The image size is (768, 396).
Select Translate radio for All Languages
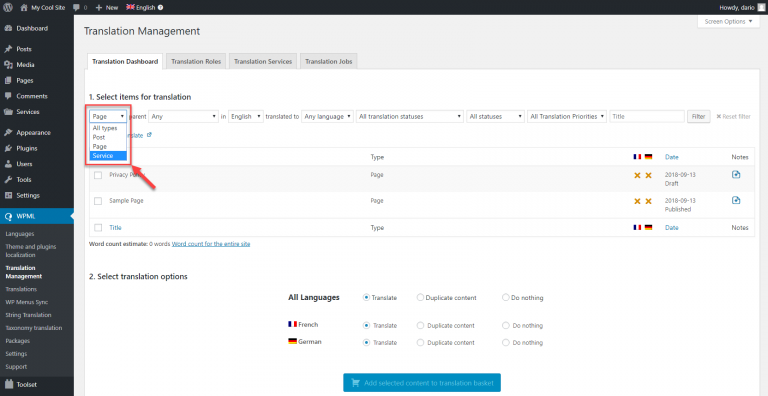tap(366, 297)
